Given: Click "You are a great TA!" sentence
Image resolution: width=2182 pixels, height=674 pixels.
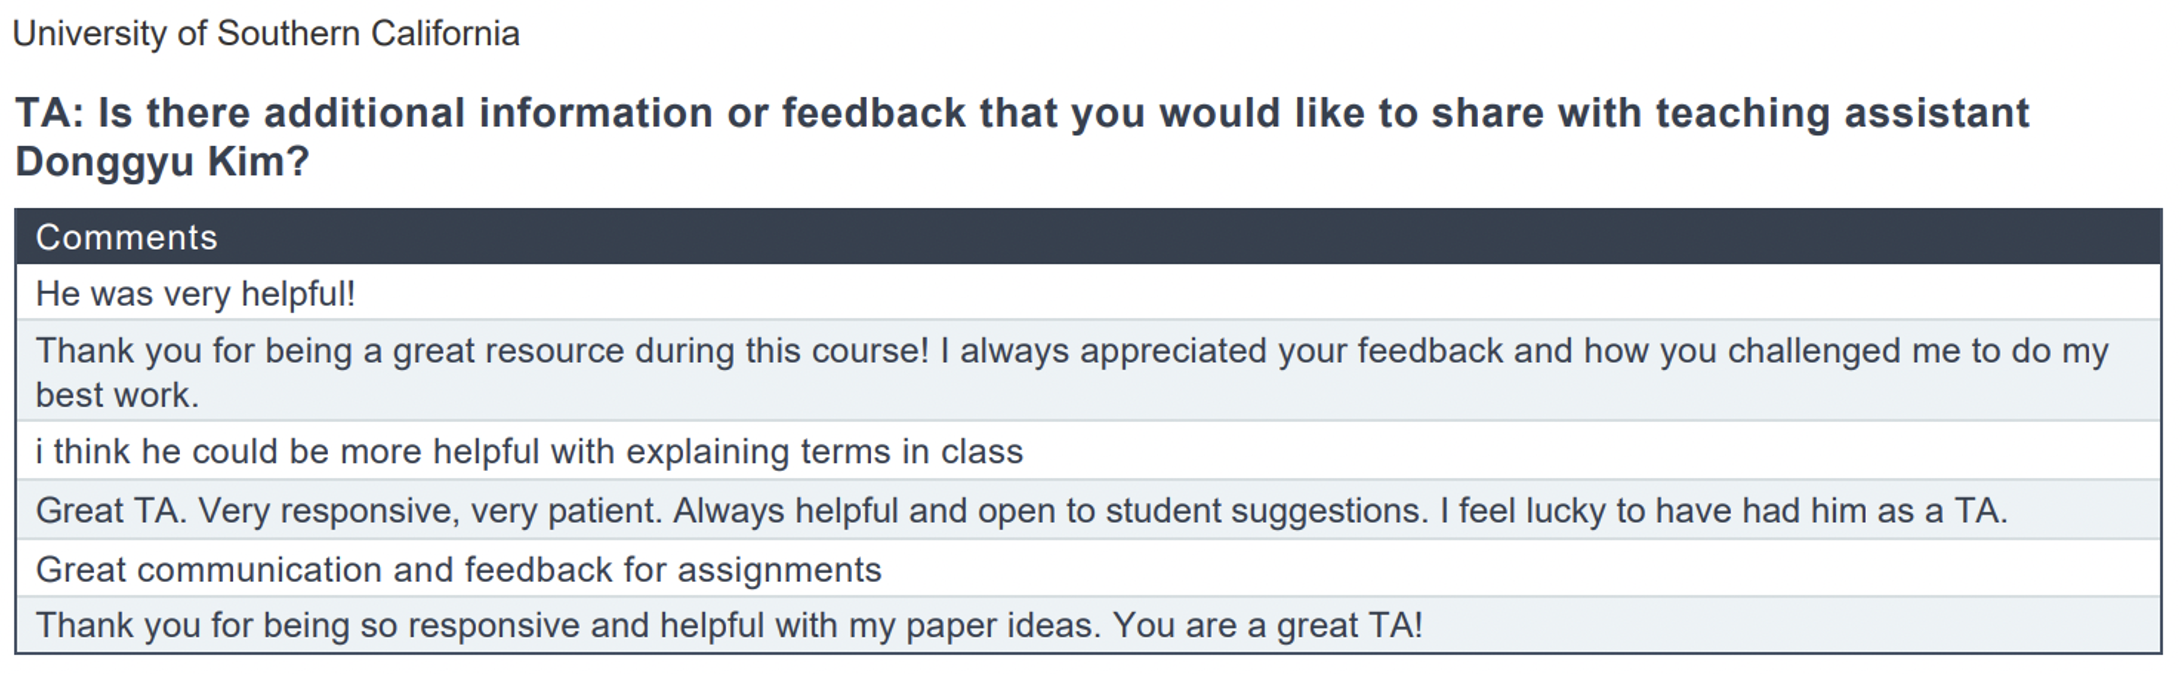Looking at the screenshot, I should 1267,625.
